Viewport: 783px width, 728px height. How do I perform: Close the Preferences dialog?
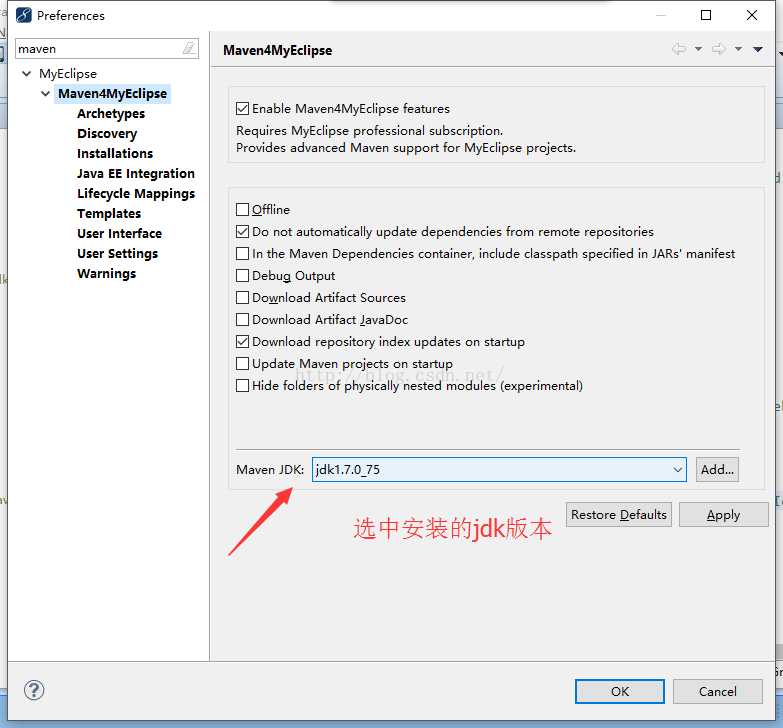point(752,15)
